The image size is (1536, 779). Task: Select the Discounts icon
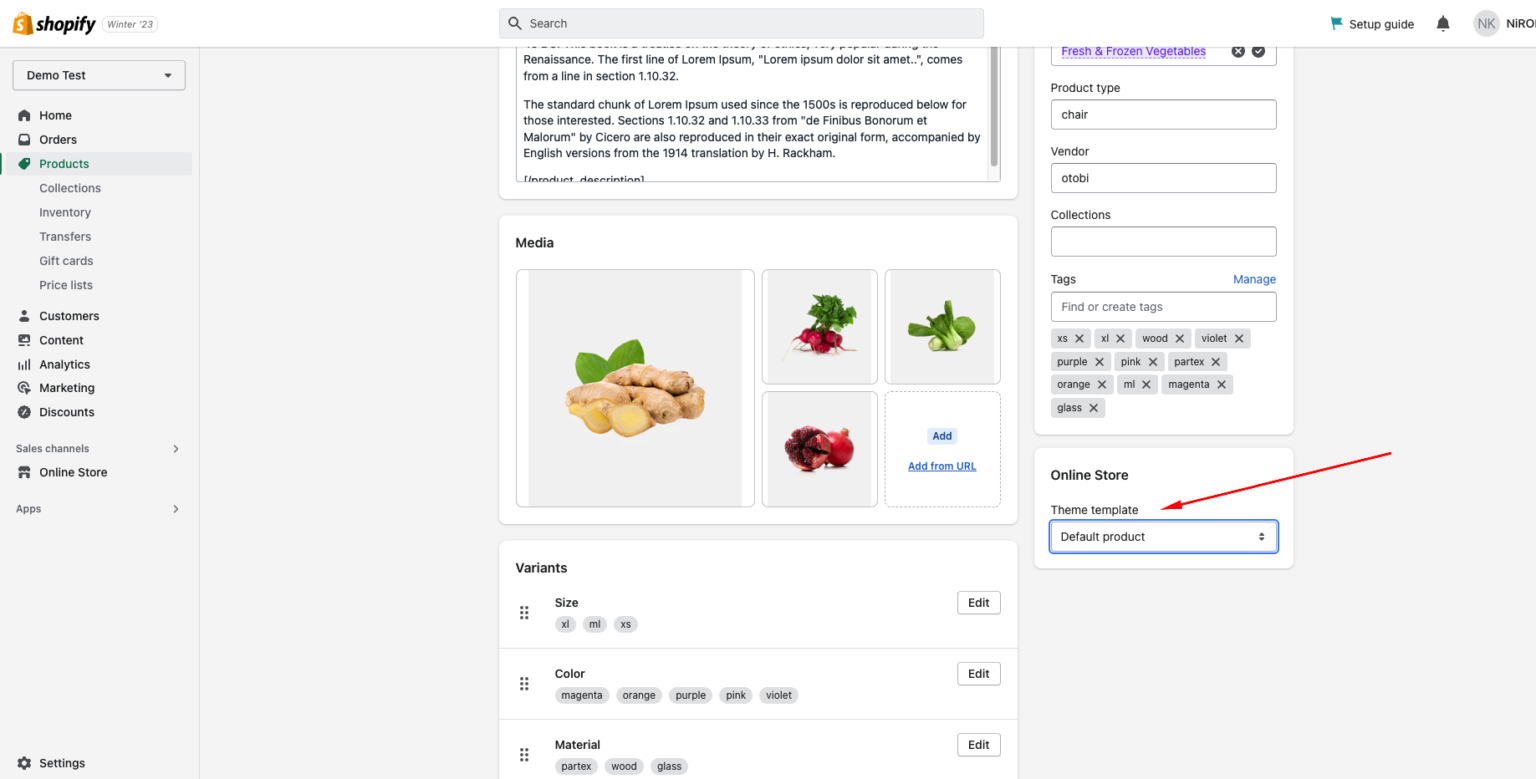coord(28,411)
